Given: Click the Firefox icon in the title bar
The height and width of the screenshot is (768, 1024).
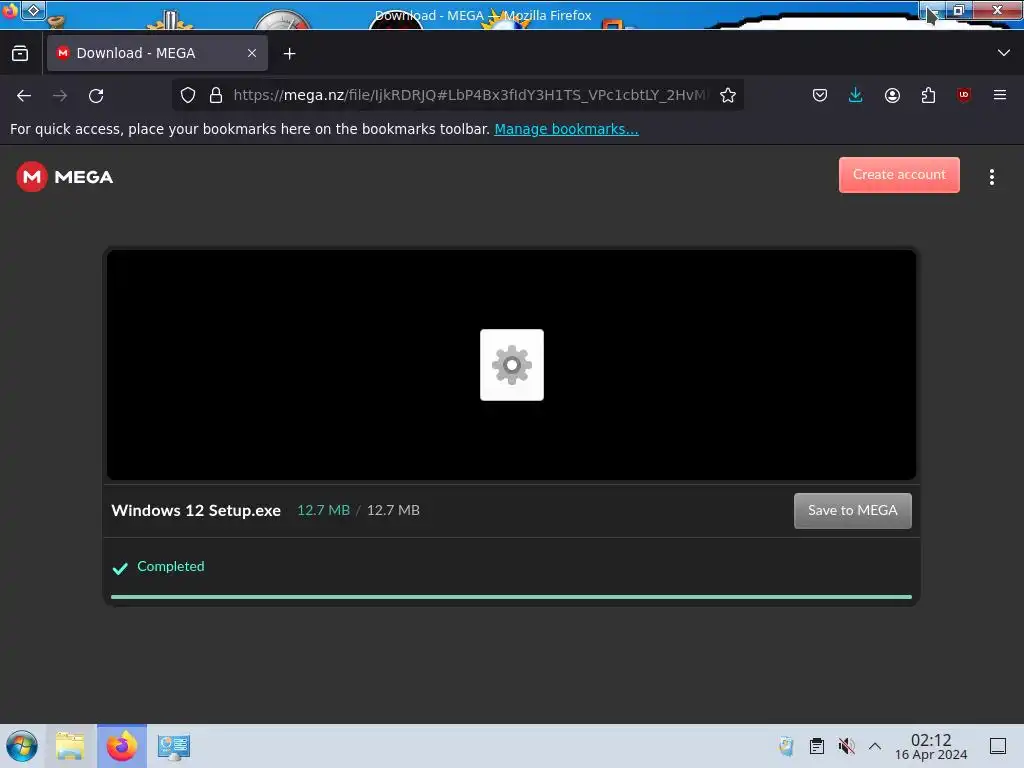Looking at the screenshot, I should point(10,10).
